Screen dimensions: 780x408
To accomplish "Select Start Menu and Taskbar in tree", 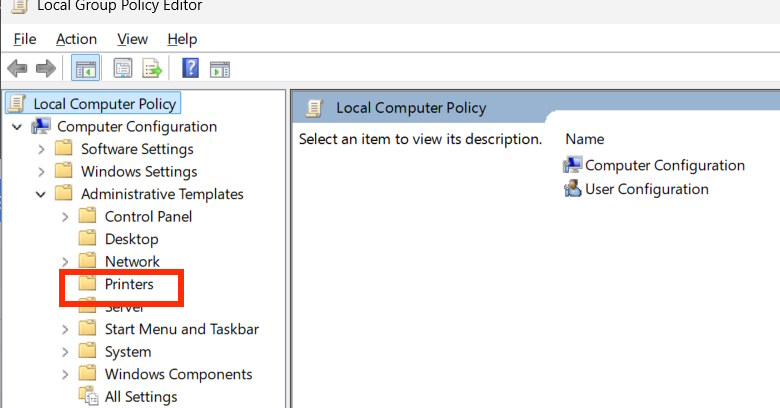I will pyautogui.click(x=182, y=329).
